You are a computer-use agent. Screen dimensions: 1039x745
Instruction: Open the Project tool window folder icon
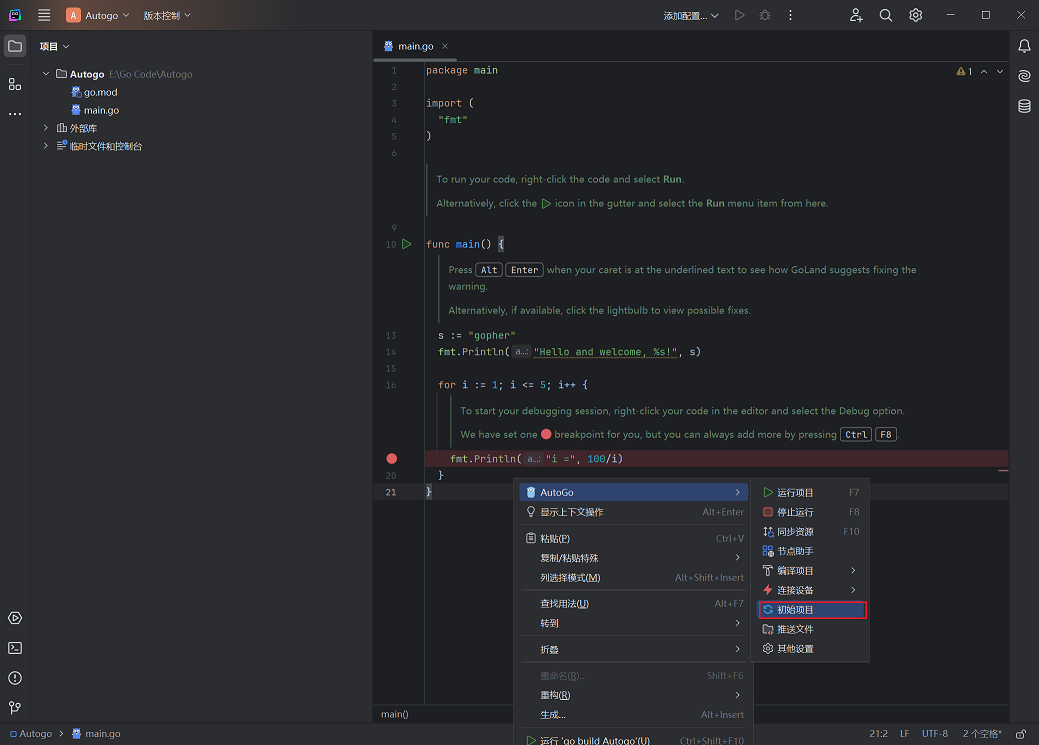click(x=15, y=46)
